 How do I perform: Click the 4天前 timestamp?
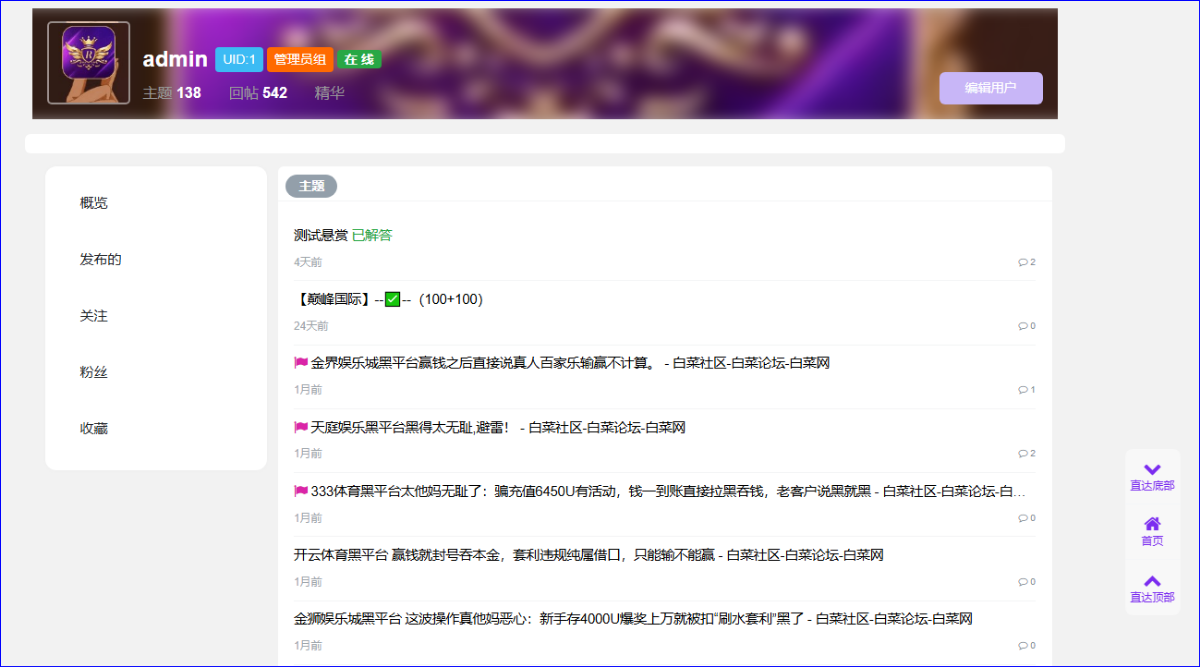click(308, 262)
